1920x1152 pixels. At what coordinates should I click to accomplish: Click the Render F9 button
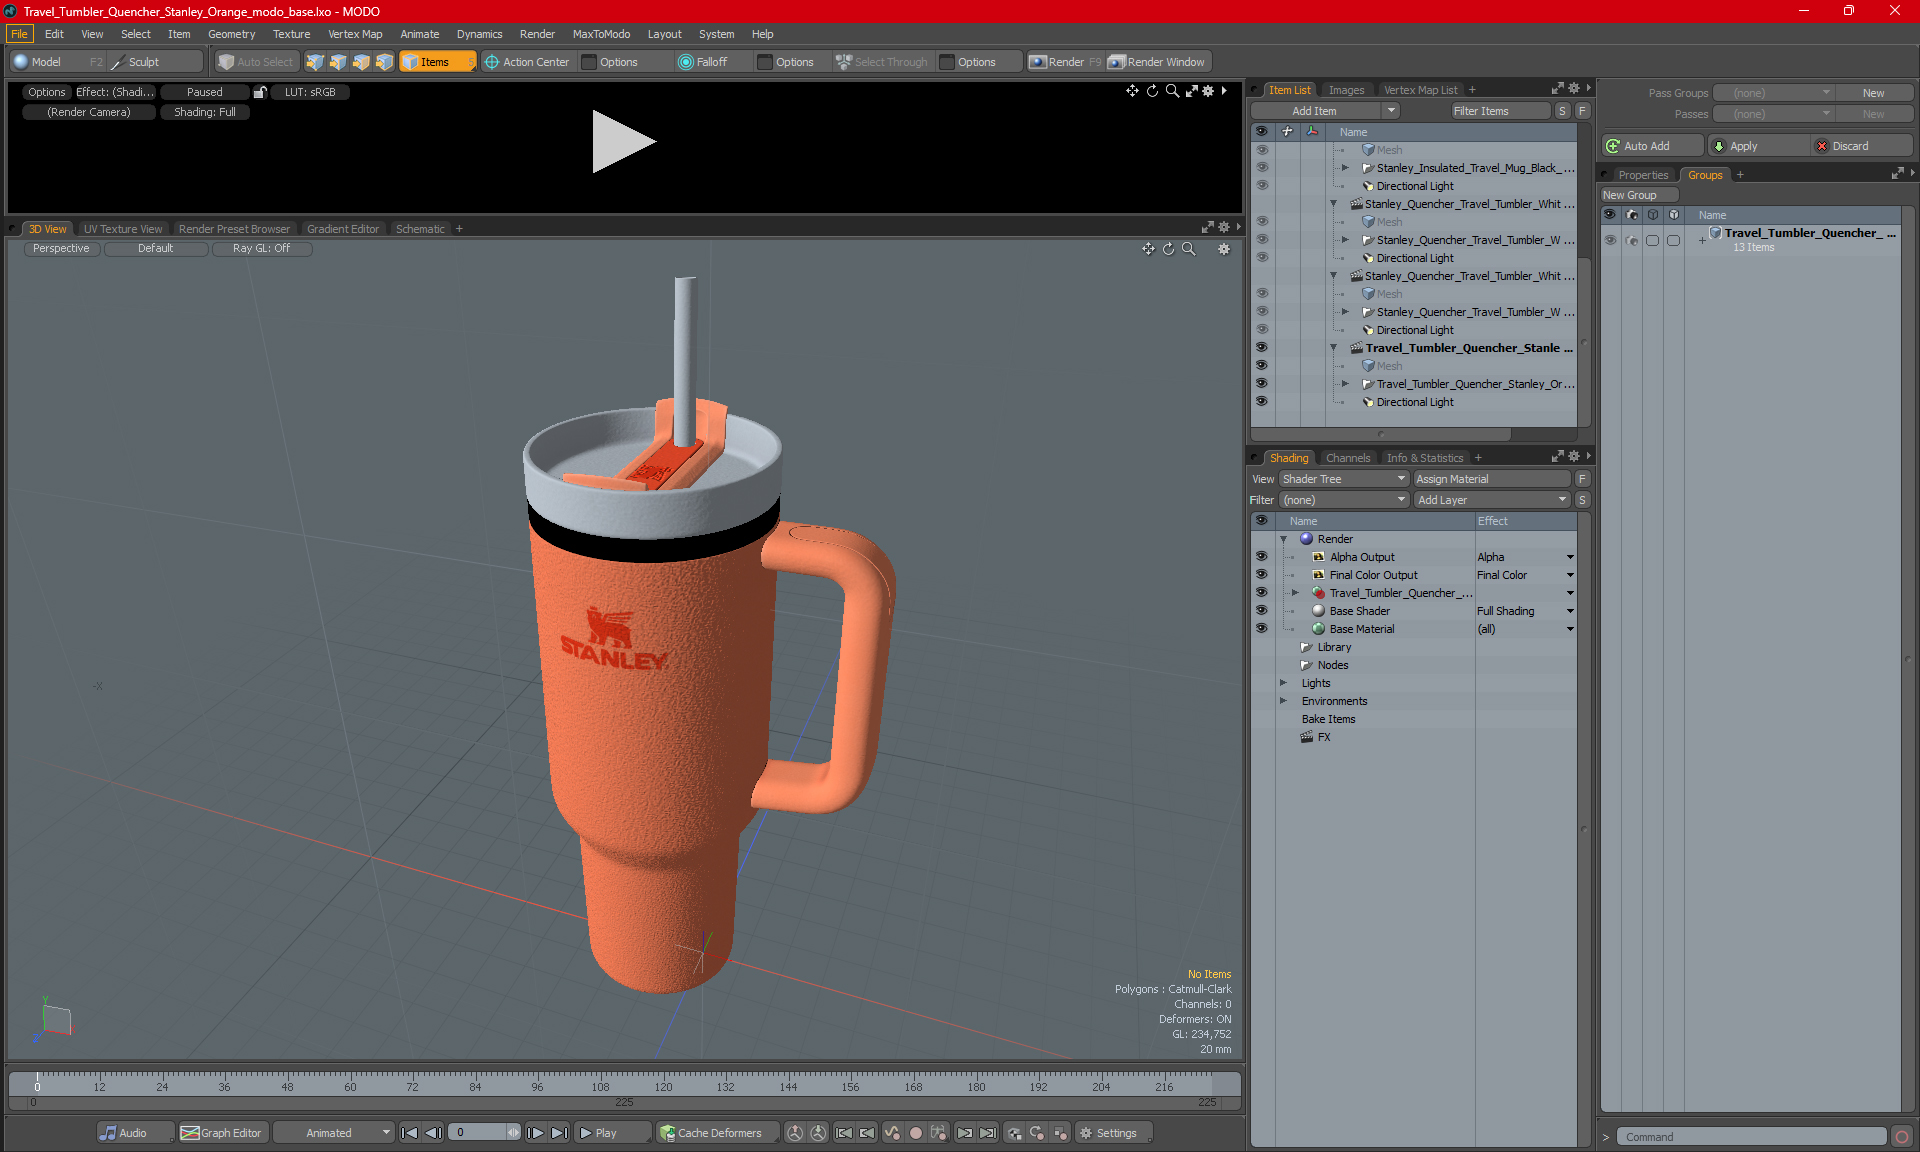point(1065,62)
